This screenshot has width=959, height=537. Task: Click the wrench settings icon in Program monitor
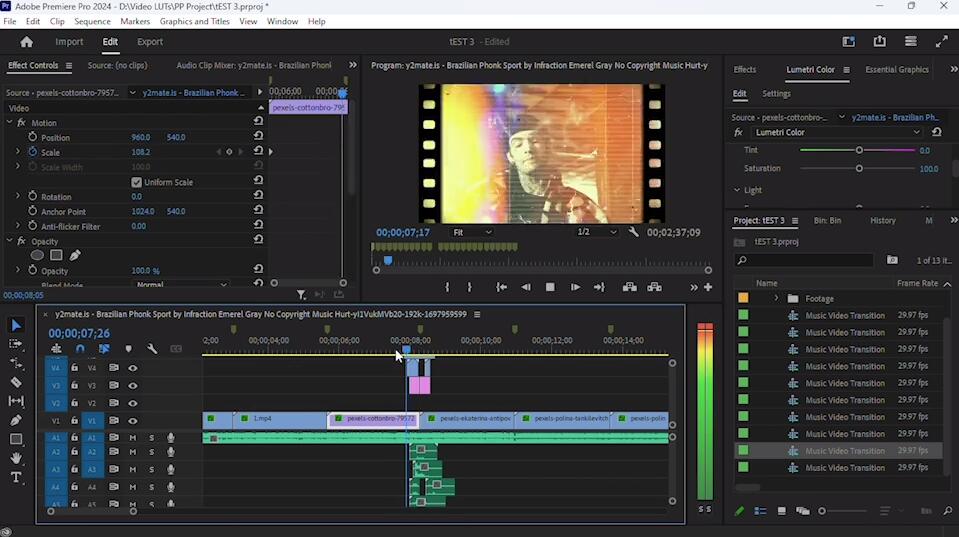pos(634,232)
